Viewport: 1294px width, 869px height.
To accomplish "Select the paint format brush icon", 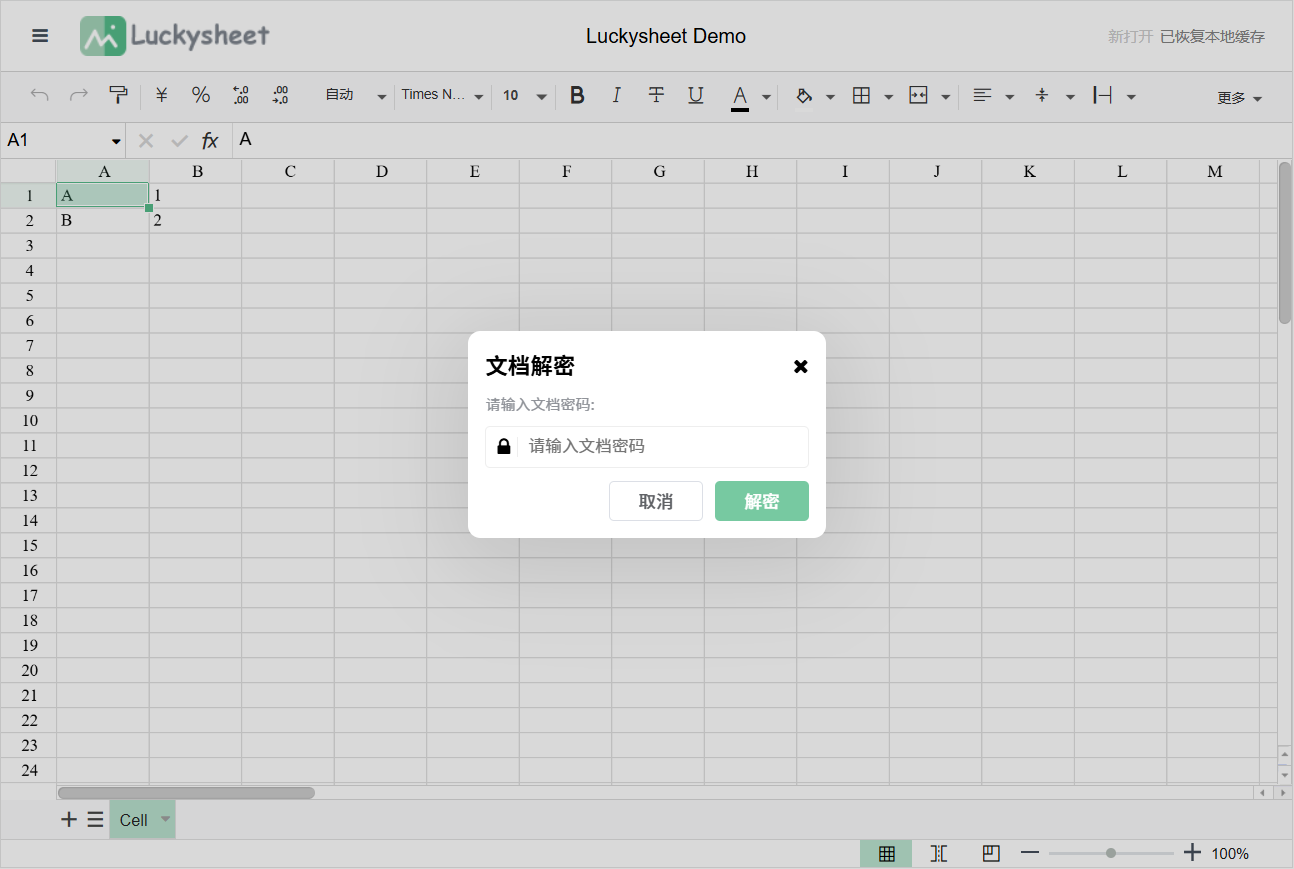I will [118, 95].
